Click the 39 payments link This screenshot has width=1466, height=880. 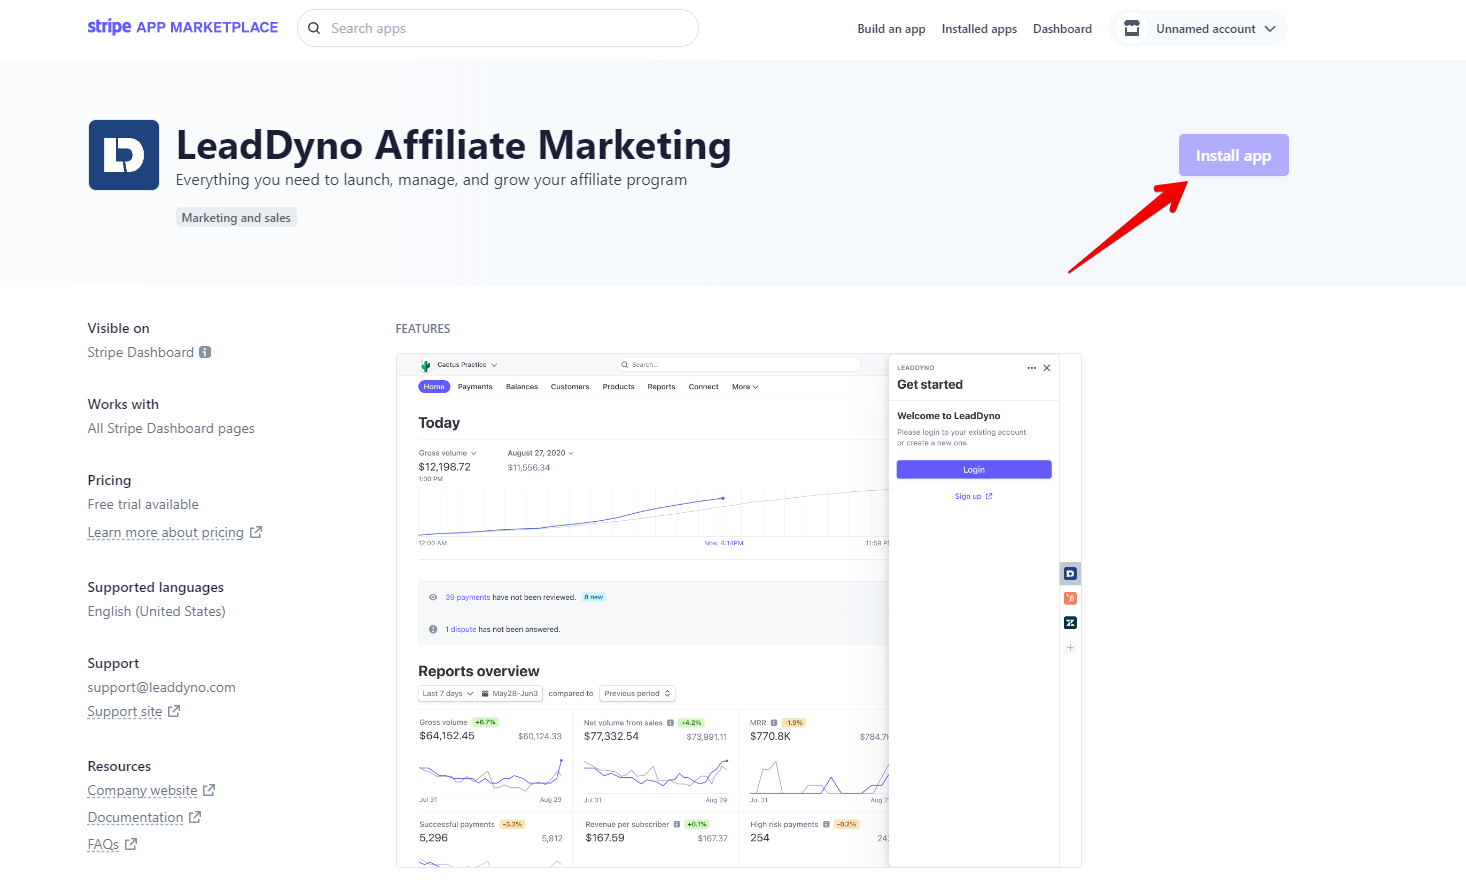[468, 597]
